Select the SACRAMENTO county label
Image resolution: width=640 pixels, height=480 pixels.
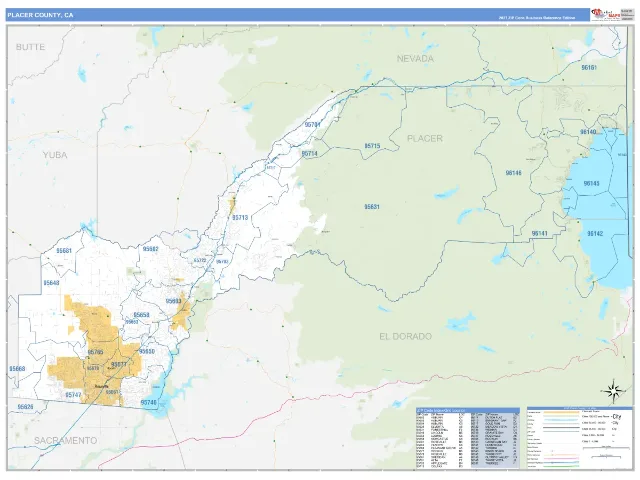(65, 441)
